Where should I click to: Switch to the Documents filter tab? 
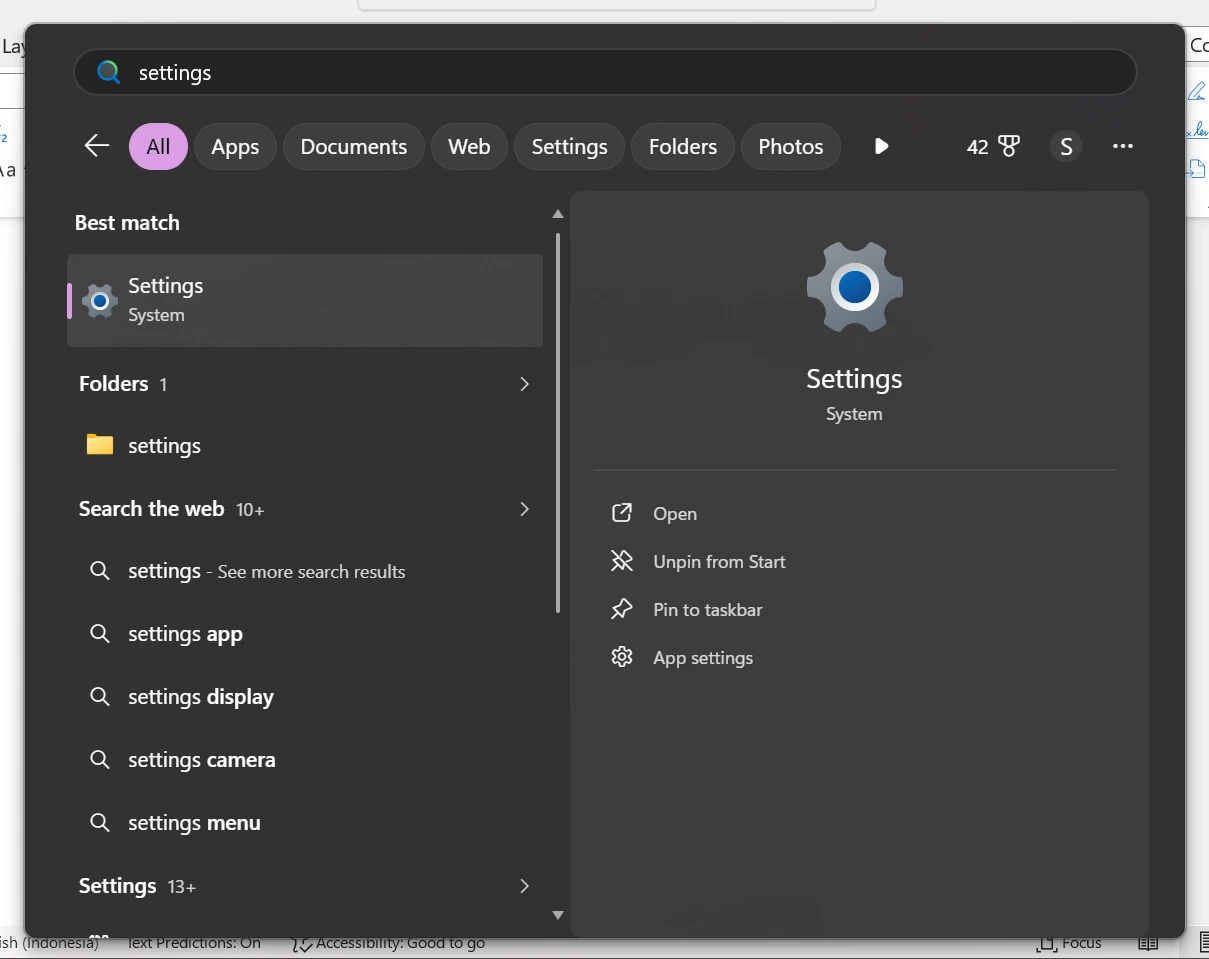354,146
